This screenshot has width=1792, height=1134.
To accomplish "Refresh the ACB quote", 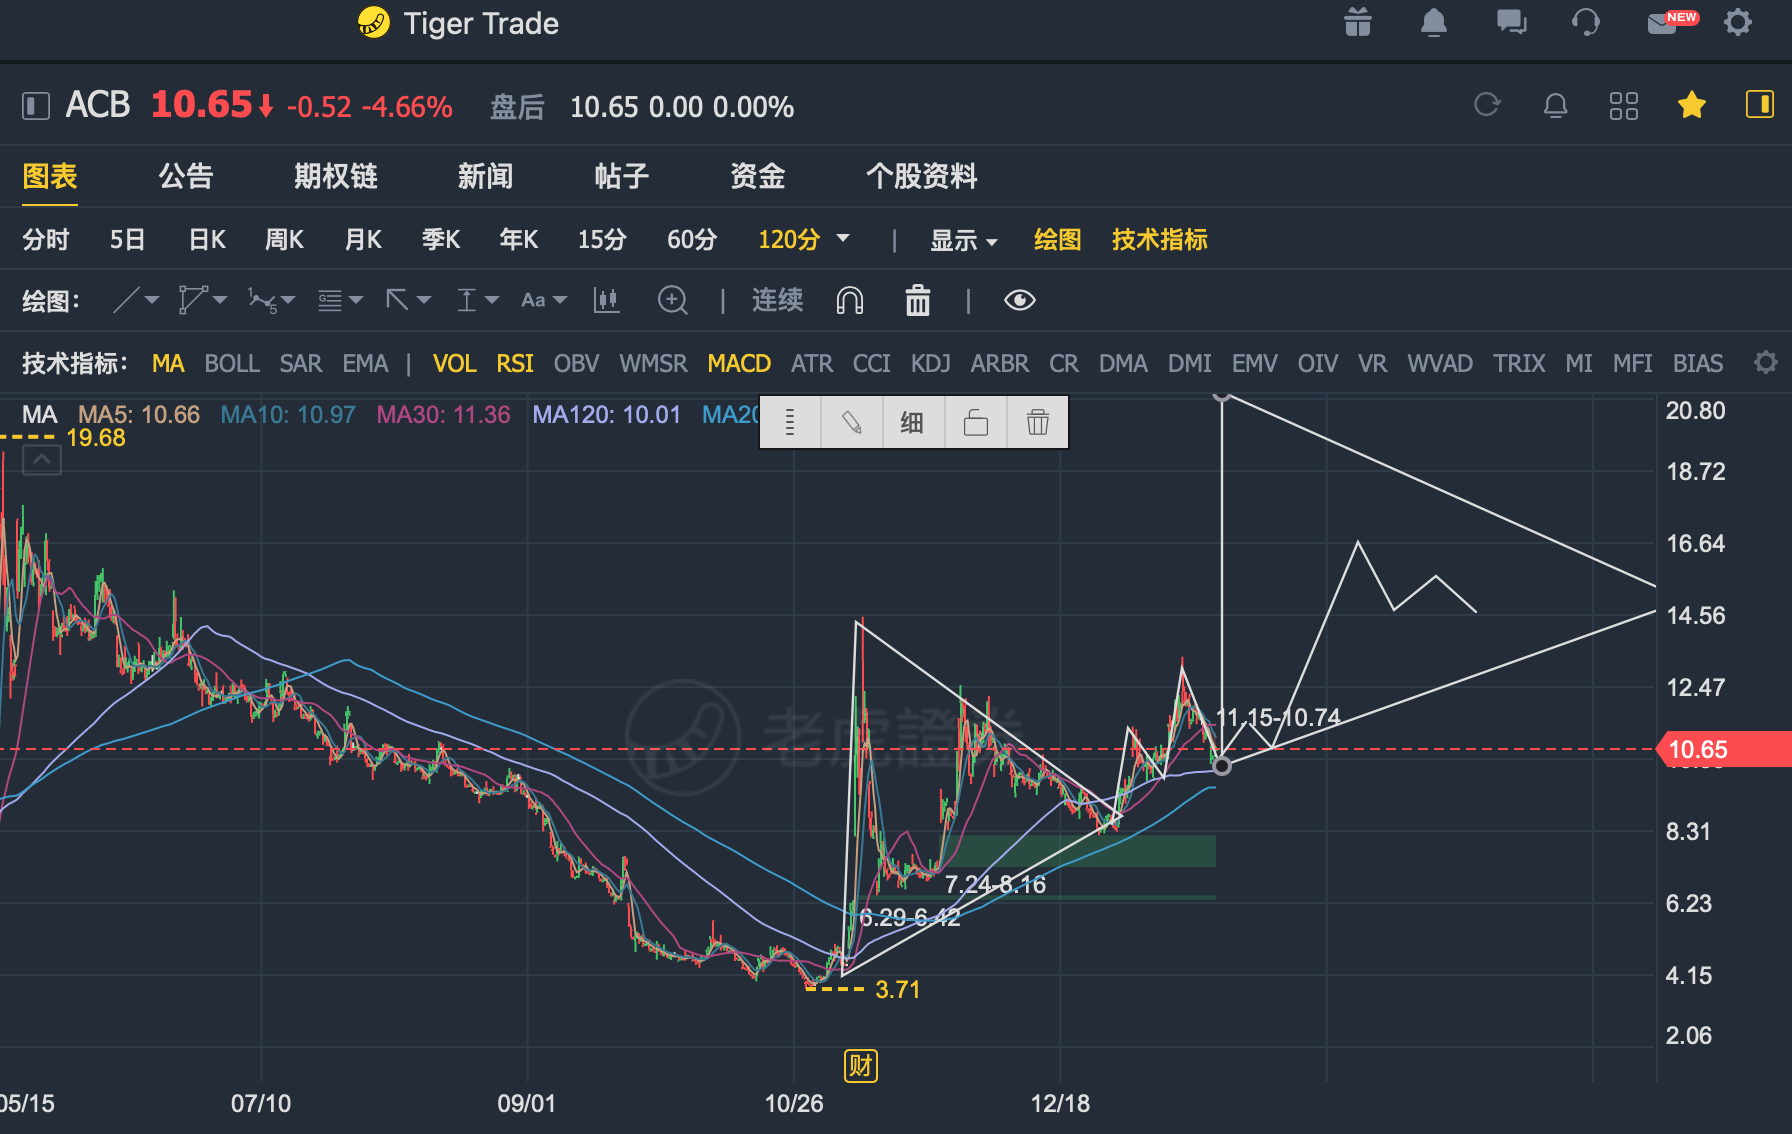I will click(x=1487, y=105).
